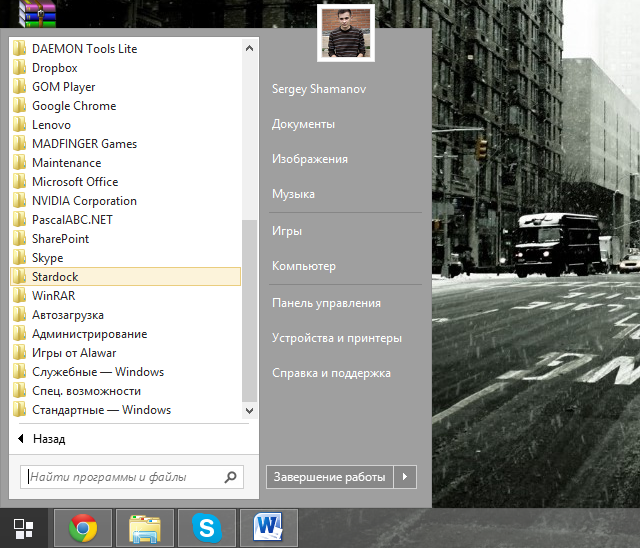Expand the NVIDIA Corporation folder
This screenshot has width=640, height=548.
(x=125, y=201)
